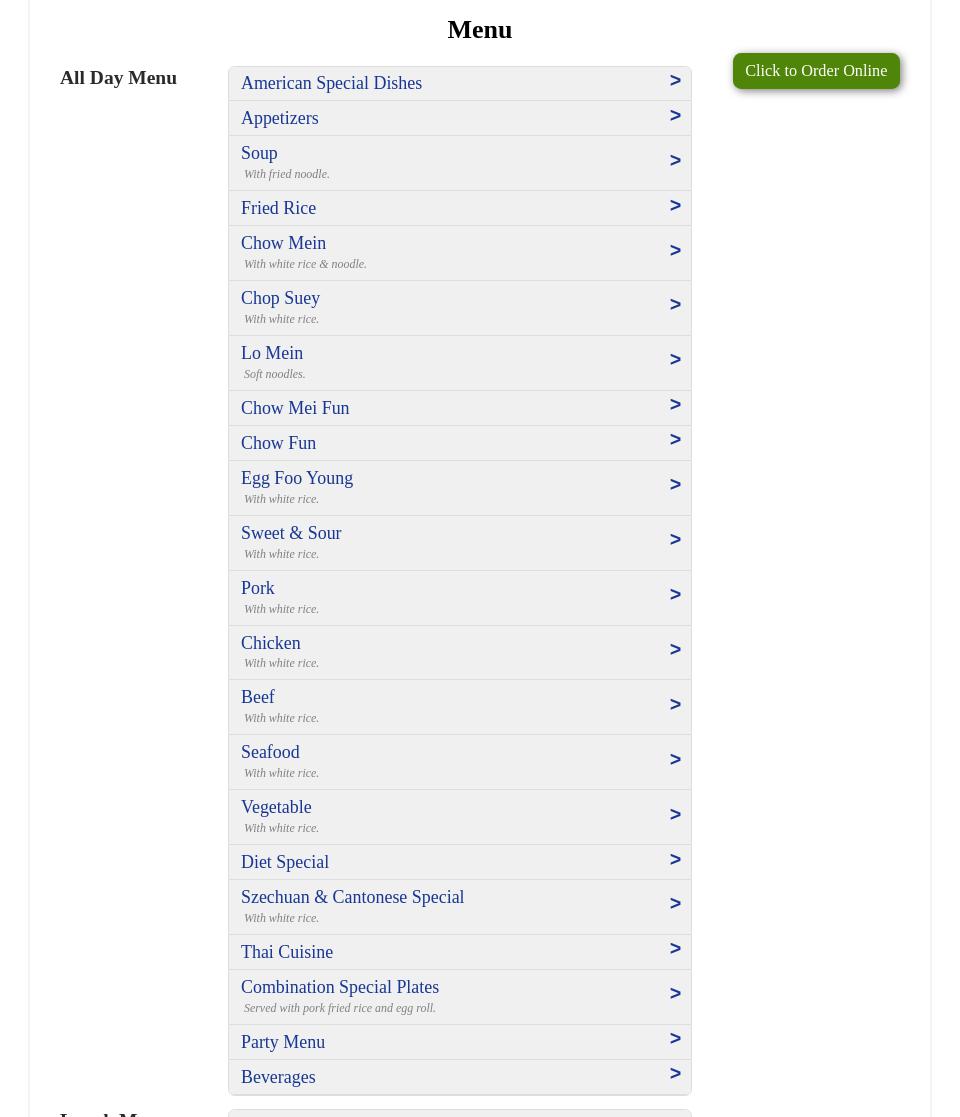Open the Thai Cuisine category
Screen dimensions: 960x1117
[x=287, y=952]
